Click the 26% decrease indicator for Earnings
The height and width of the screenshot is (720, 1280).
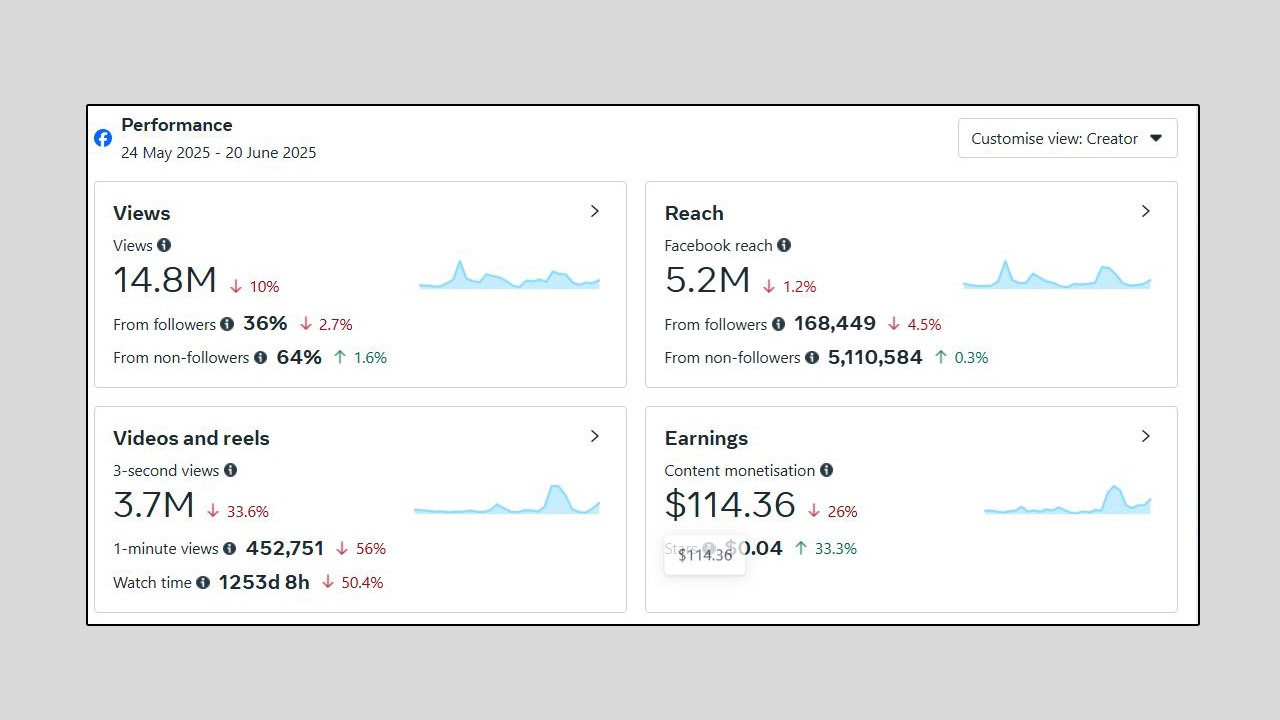[x=833, y=512]
